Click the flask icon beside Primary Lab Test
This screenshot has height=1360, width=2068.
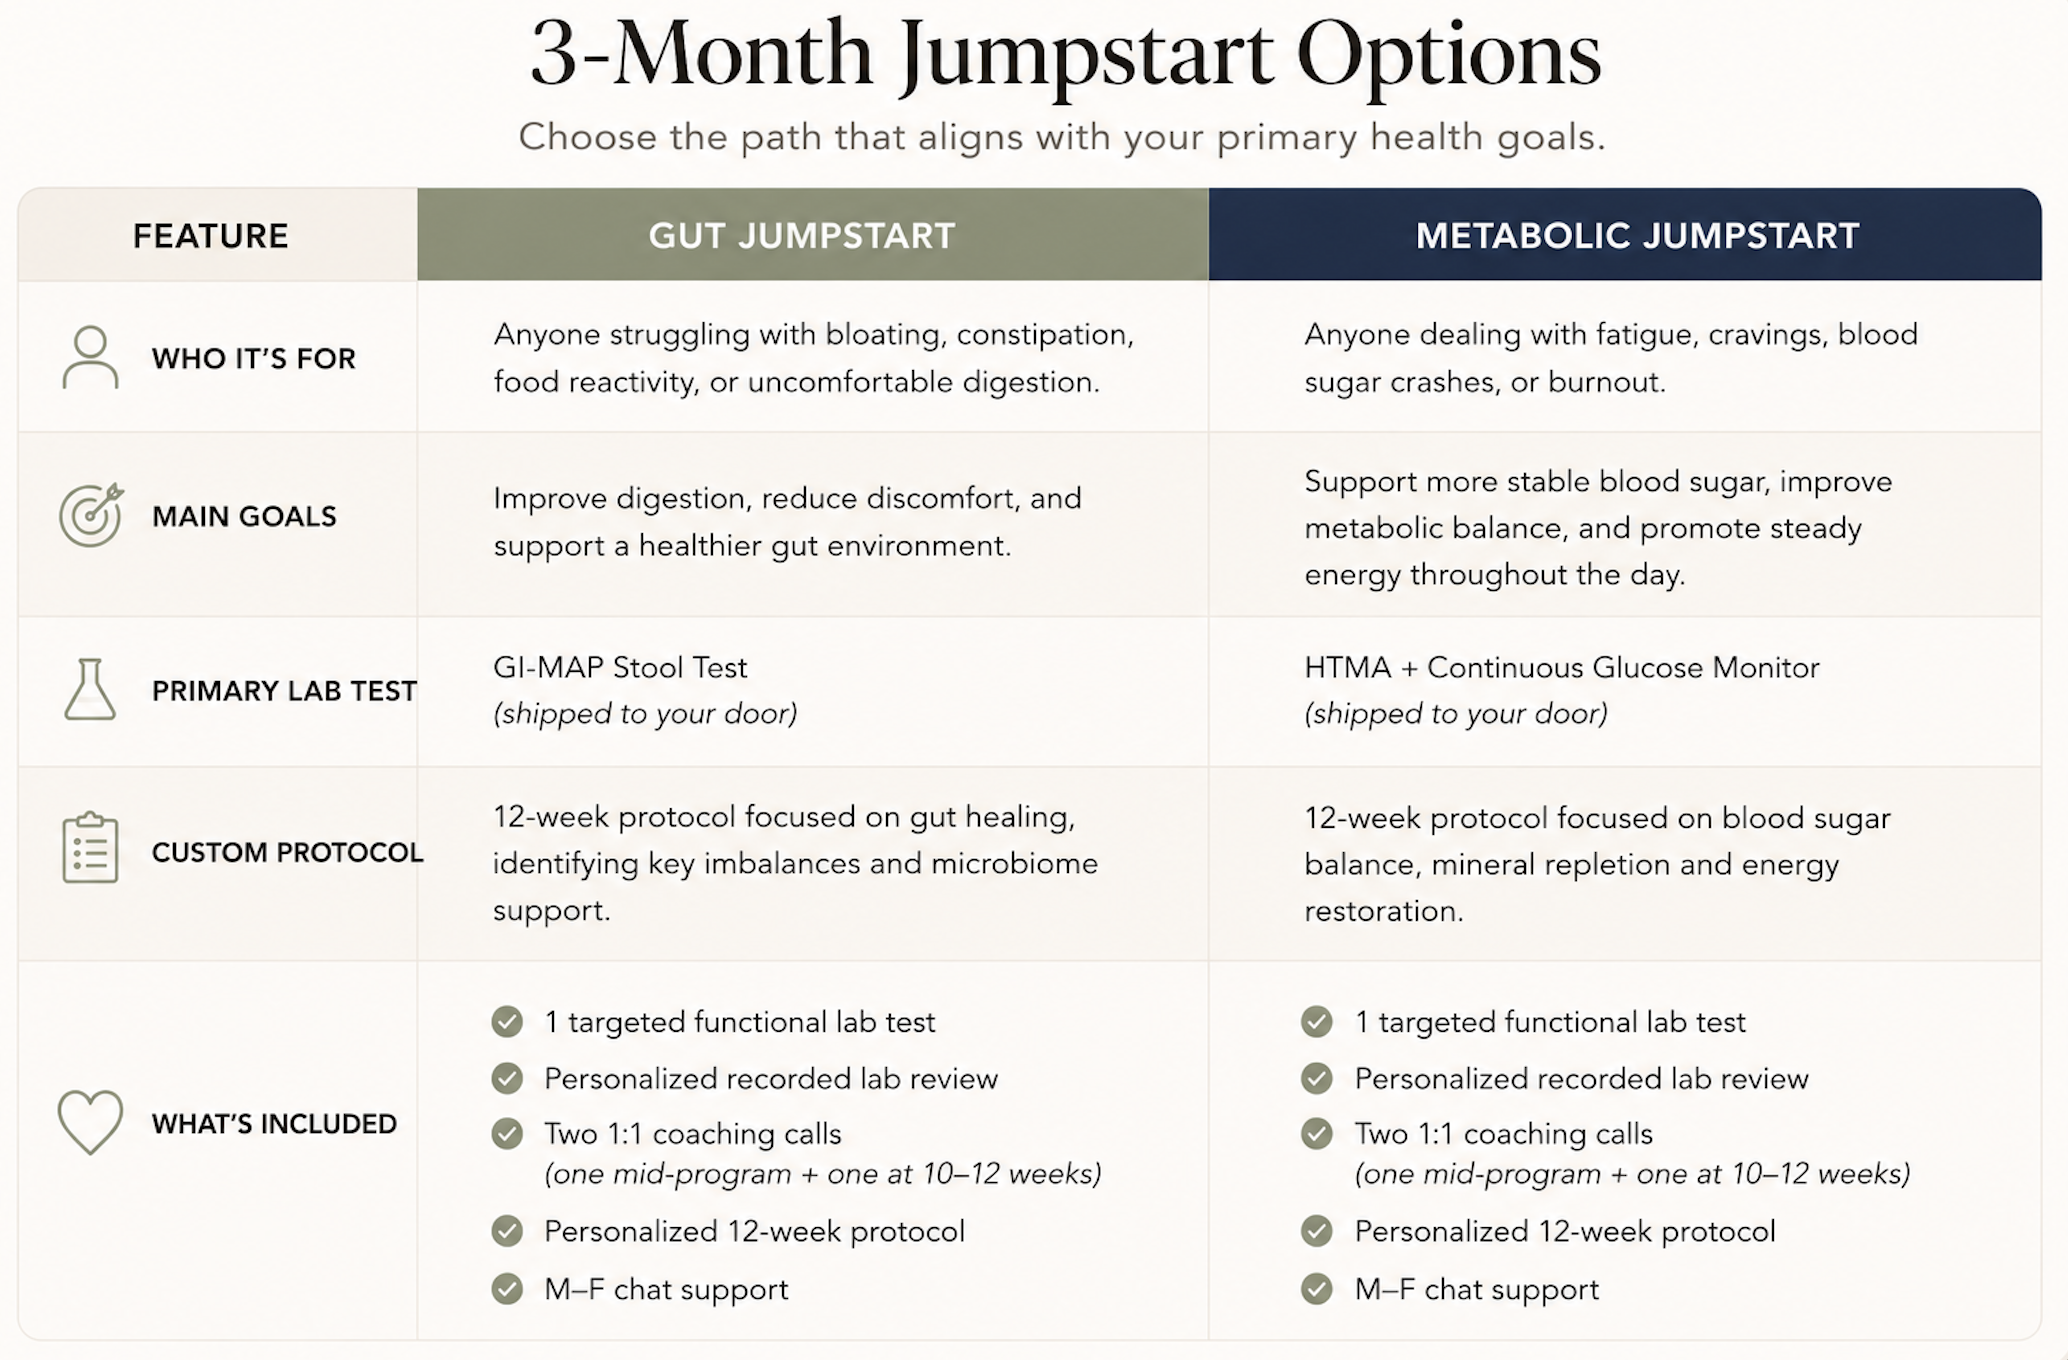[90, 689]
